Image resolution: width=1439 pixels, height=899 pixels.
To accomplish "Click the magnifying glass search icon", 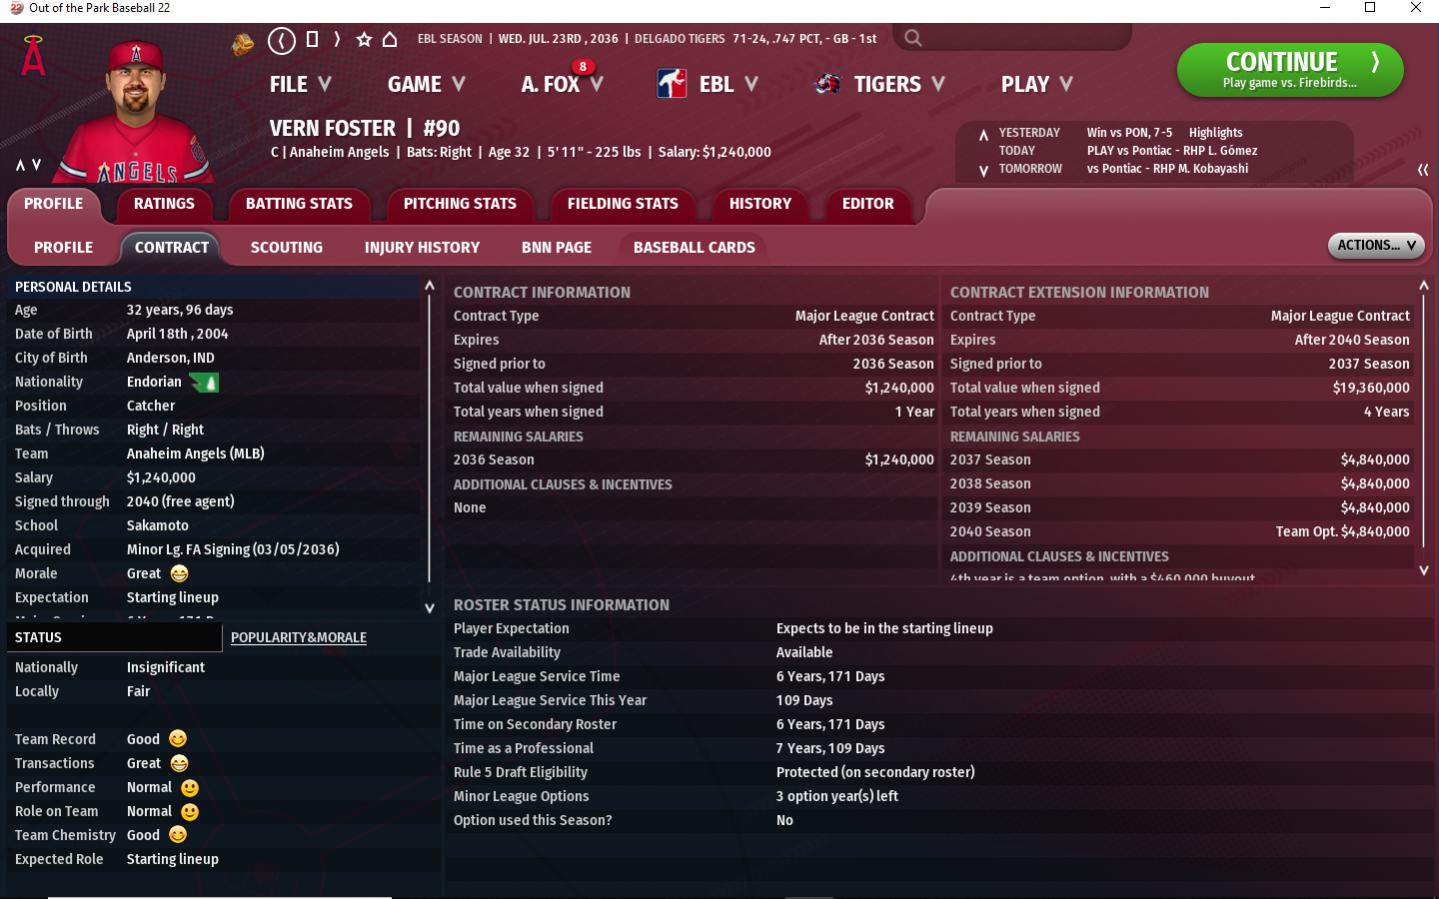I will tap(912, 39).
